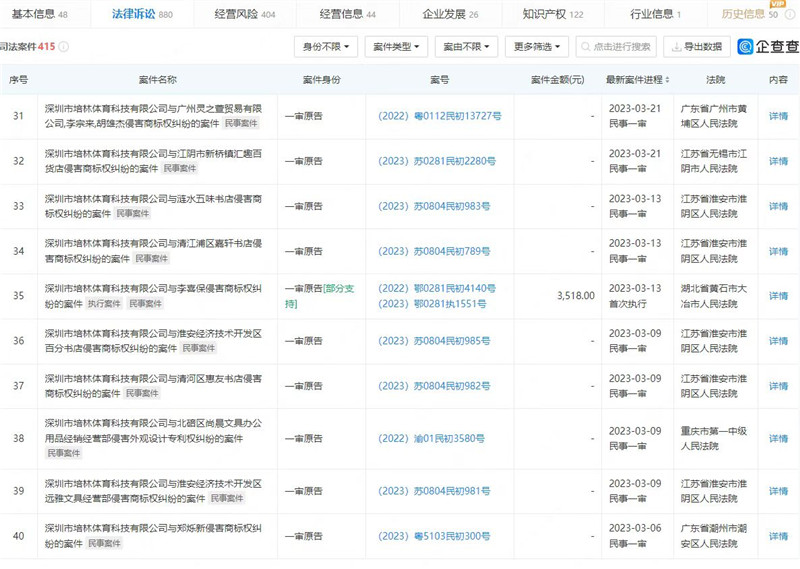Click the case name mentioning 广州灵之萱贸易有限公司
The width and height of the screenshot is (800, 569).
pos(153,116)
